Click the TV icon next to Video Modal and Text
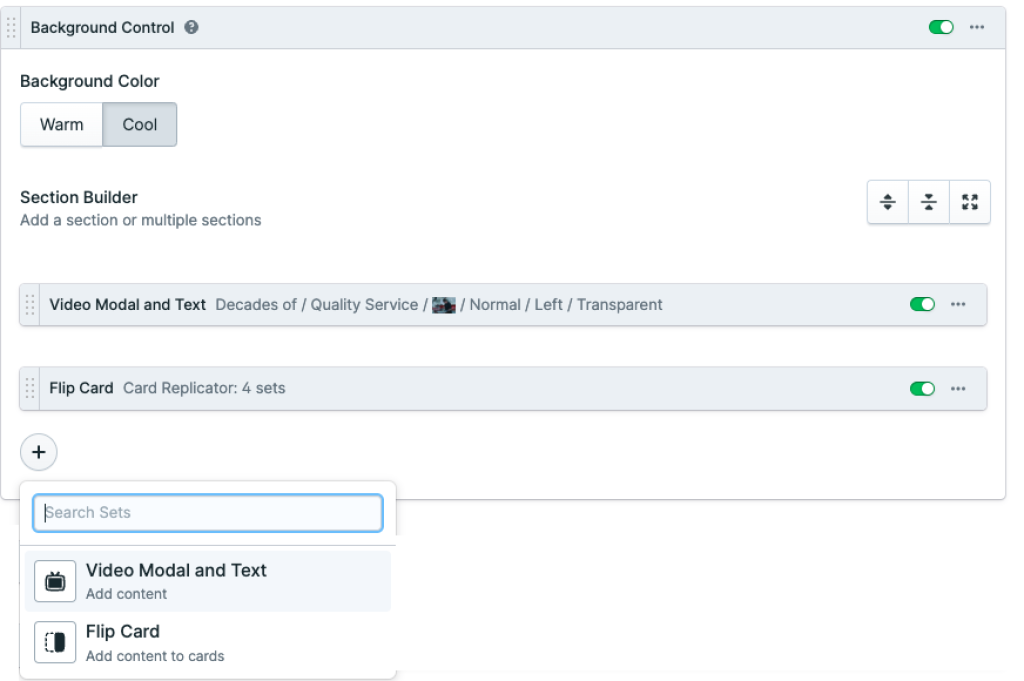This screenshot has height=681, width=1024. click(54, 580)
